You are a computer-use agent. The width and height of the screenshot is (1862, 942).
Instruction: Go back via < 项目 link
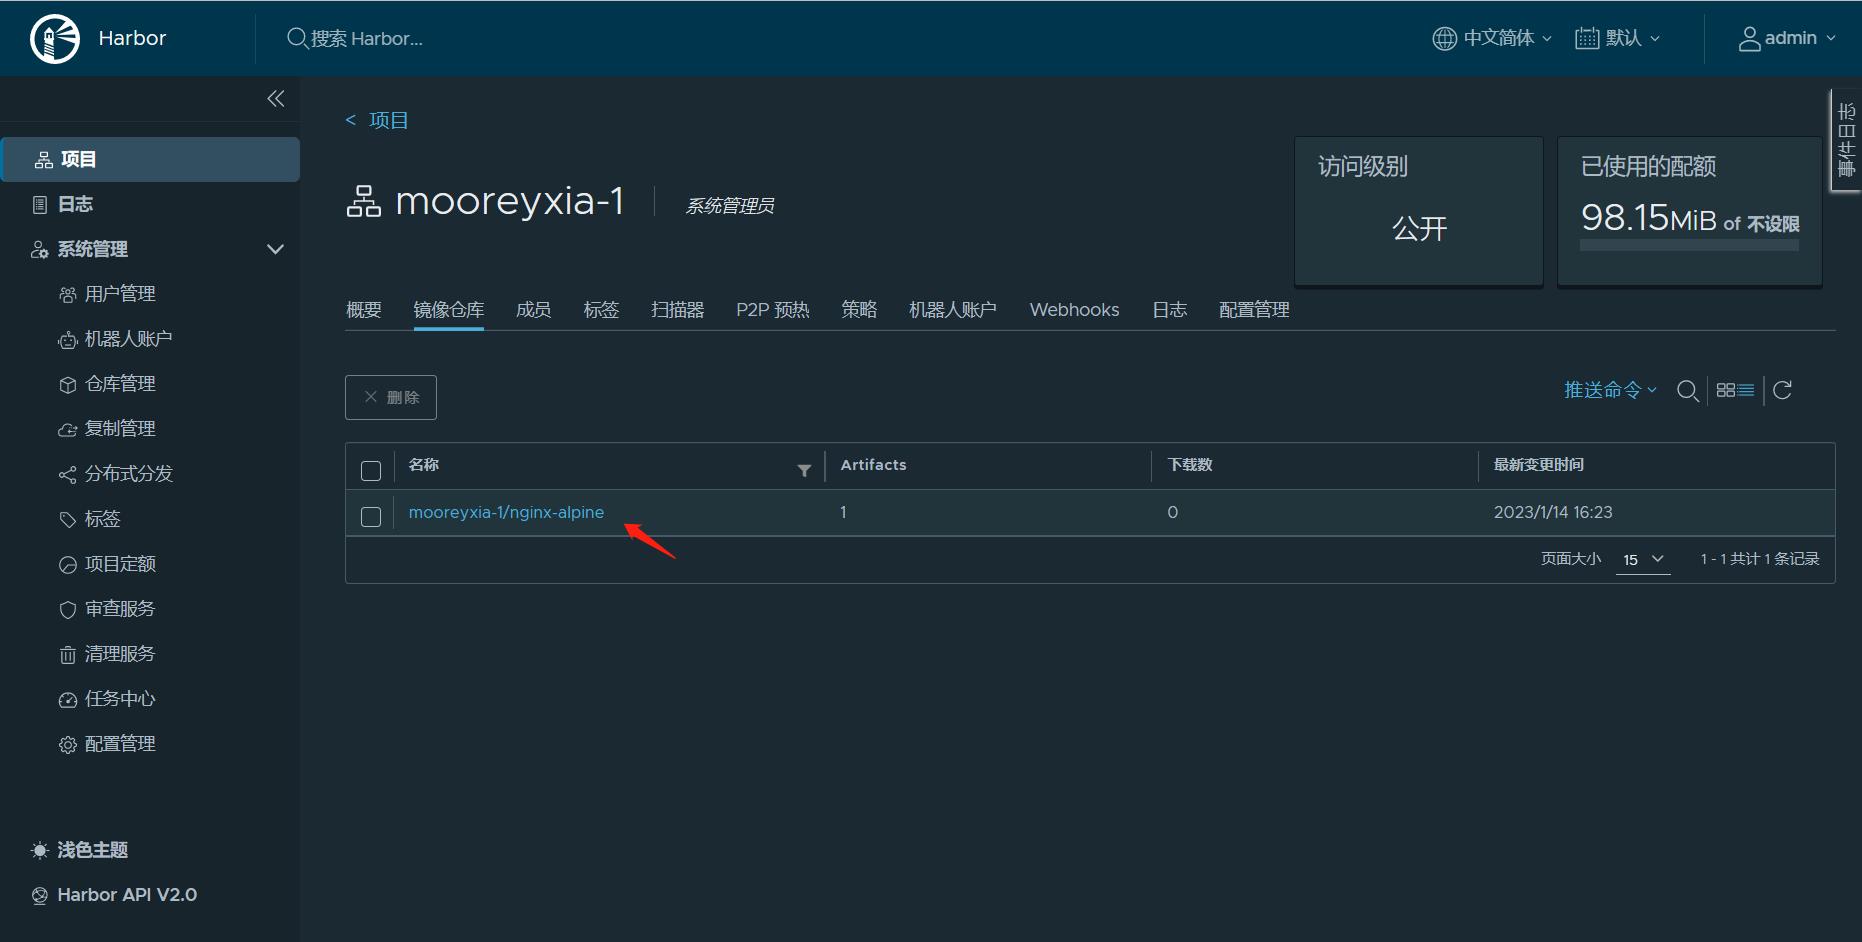click(376, 120)
